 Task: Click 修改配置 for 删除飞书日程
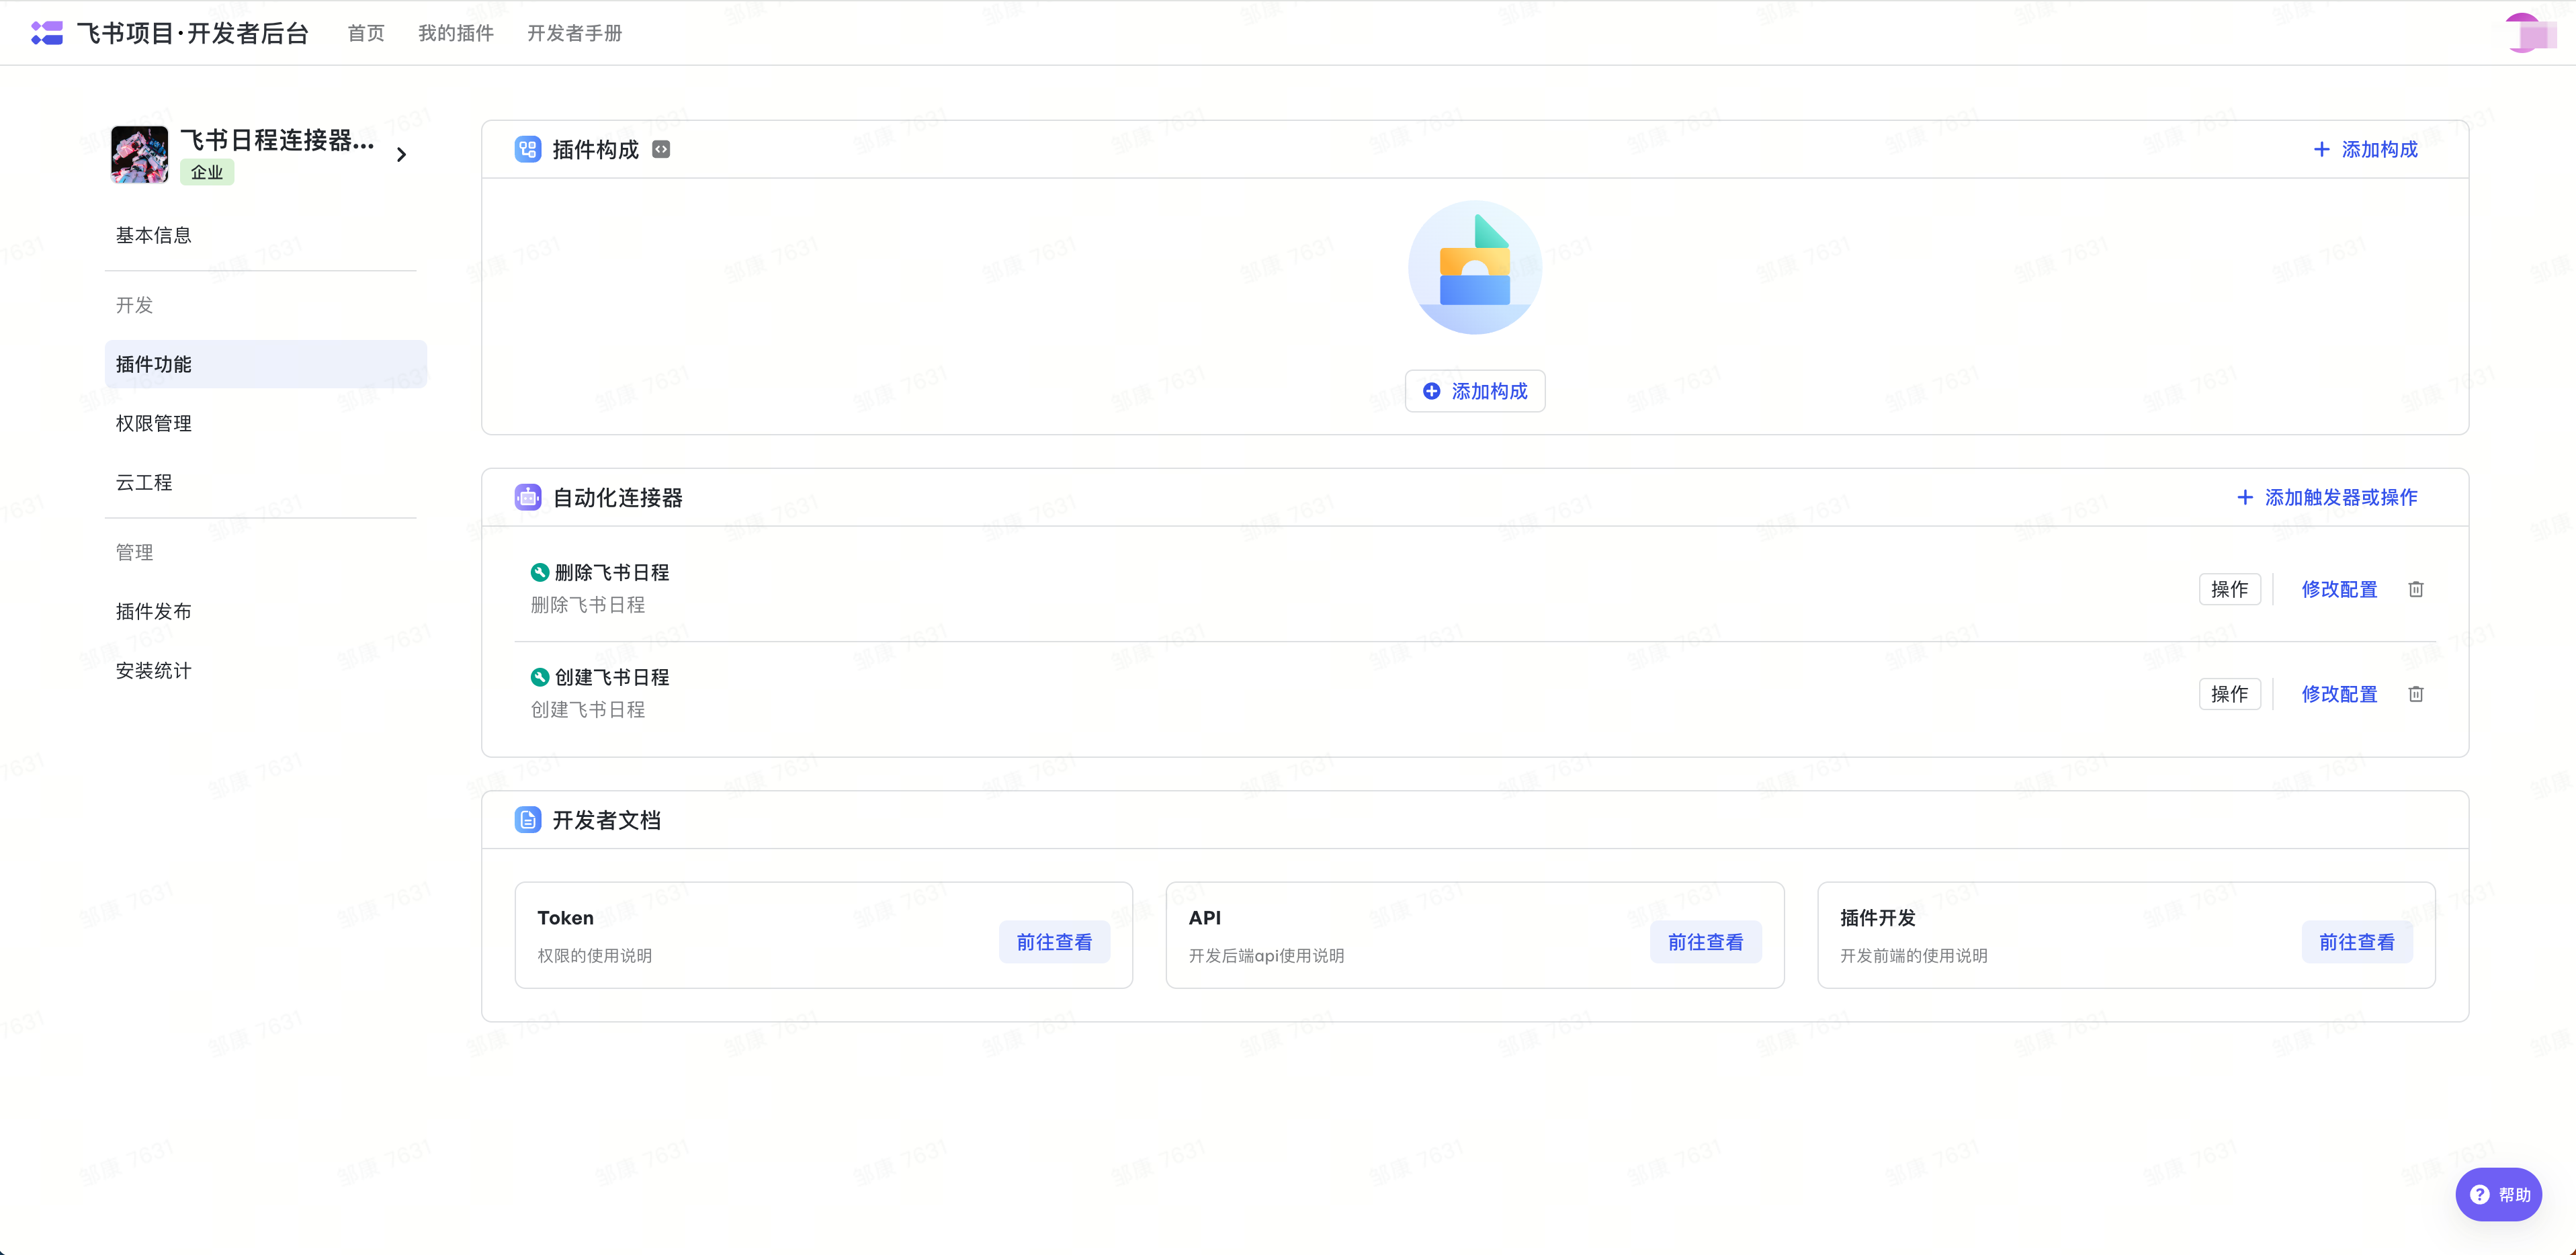point(2339,589)
